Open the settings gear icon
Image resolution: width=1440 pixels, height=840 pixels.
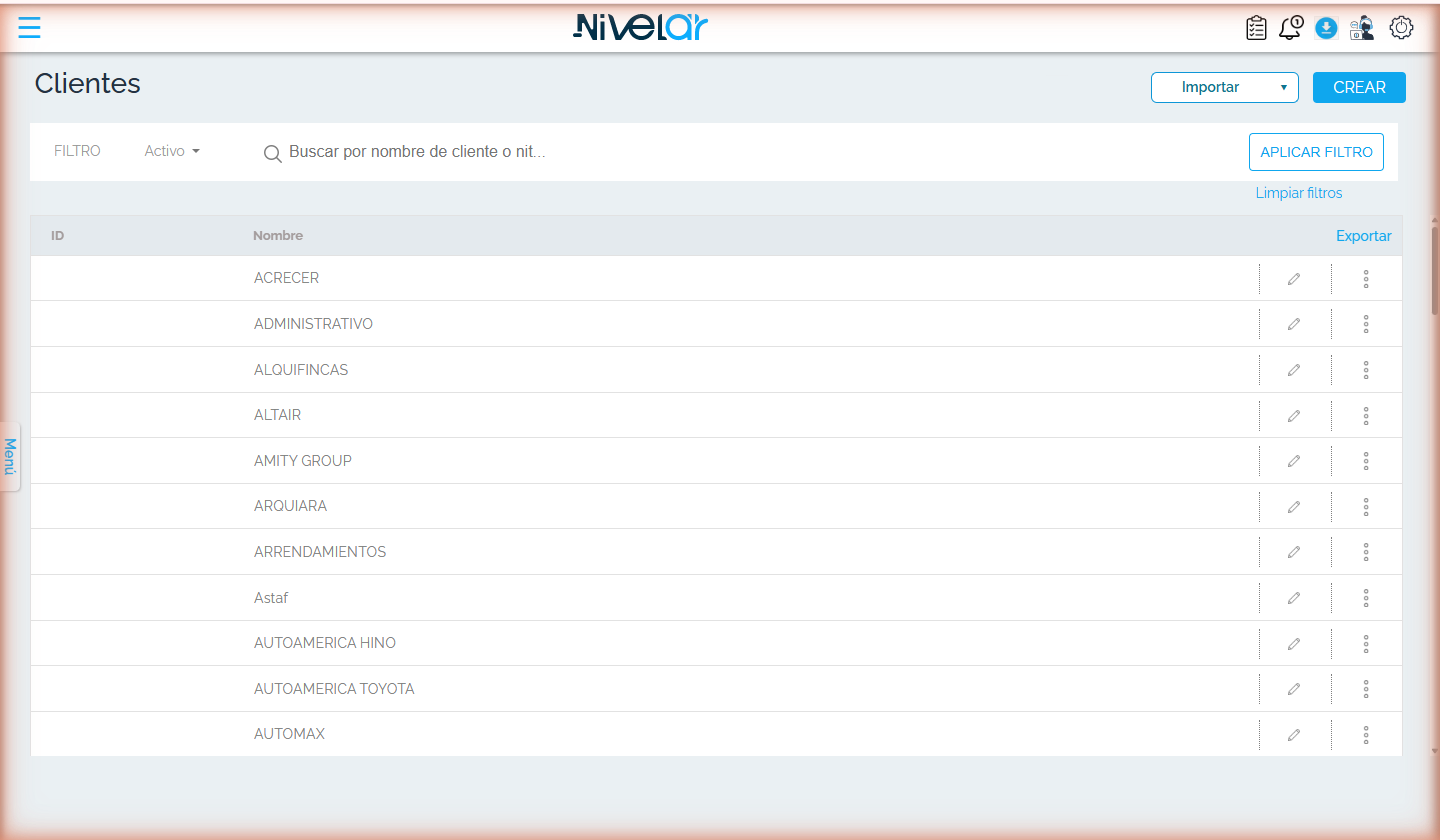coord(1401,28)
